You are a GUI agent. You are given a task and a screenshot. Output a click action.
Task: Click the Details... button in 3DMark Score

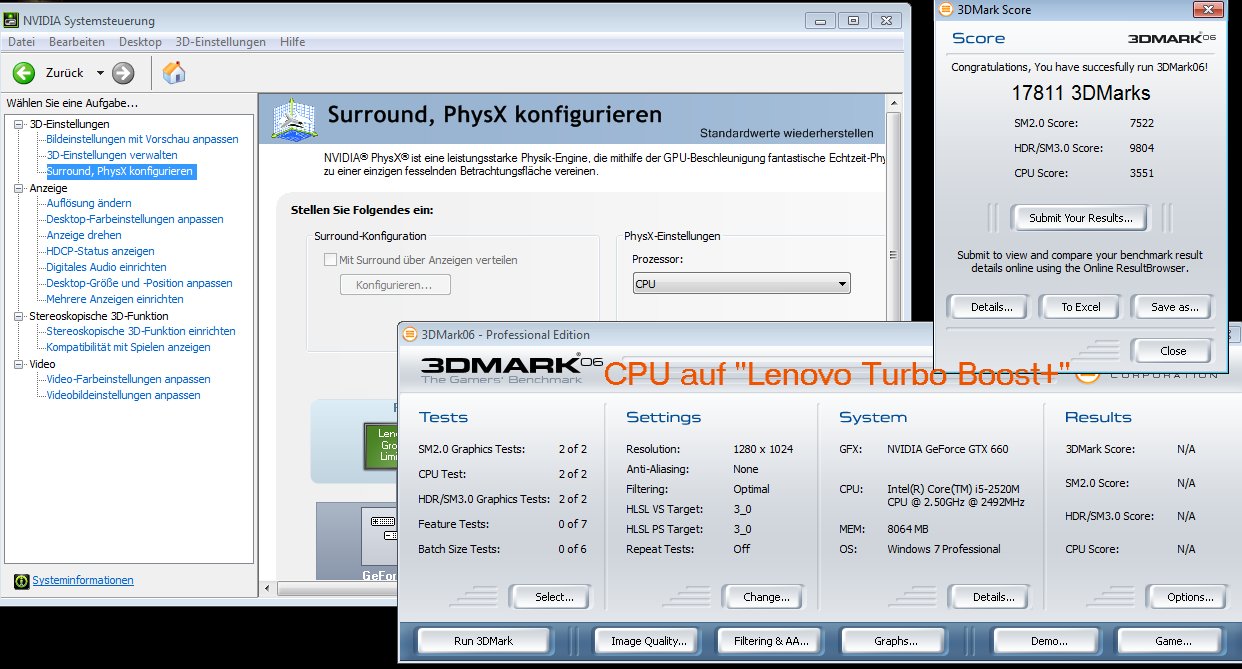click(992, 307)
